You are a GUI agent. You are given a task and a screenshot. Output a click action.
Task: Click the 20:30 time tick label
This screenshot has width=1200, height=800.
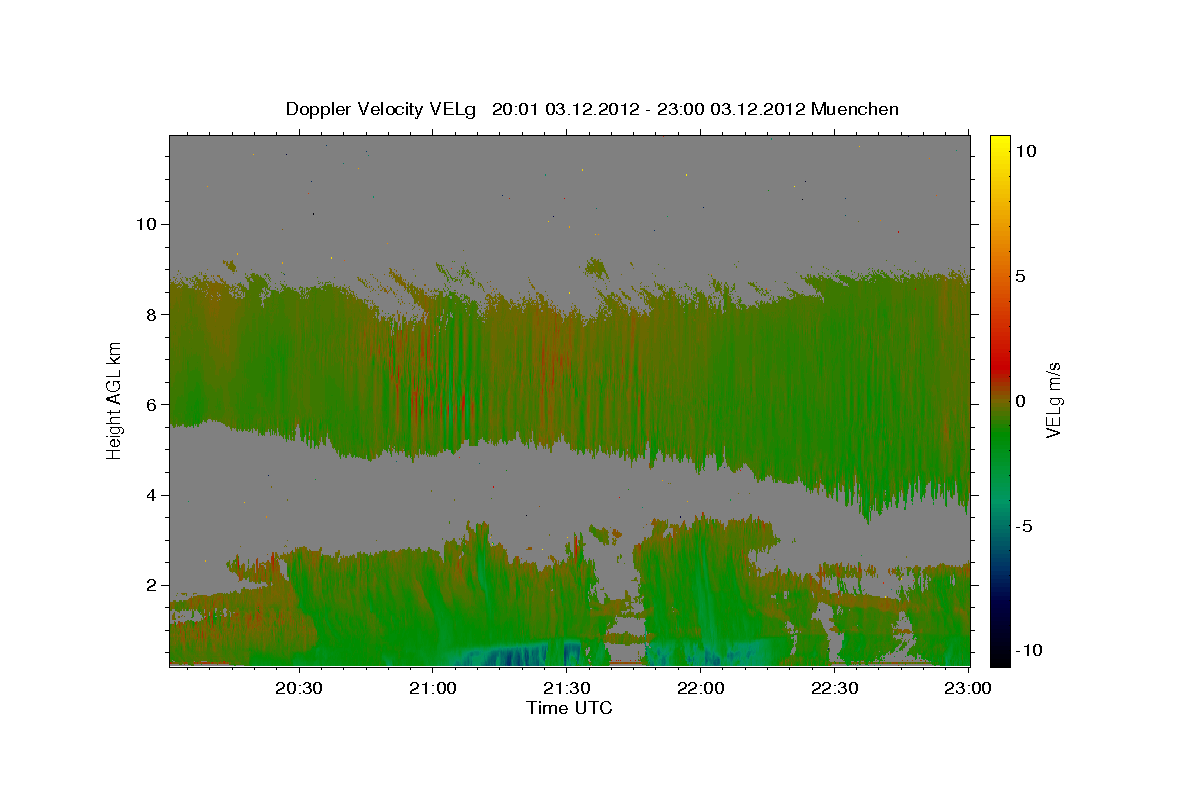point(299,688)
